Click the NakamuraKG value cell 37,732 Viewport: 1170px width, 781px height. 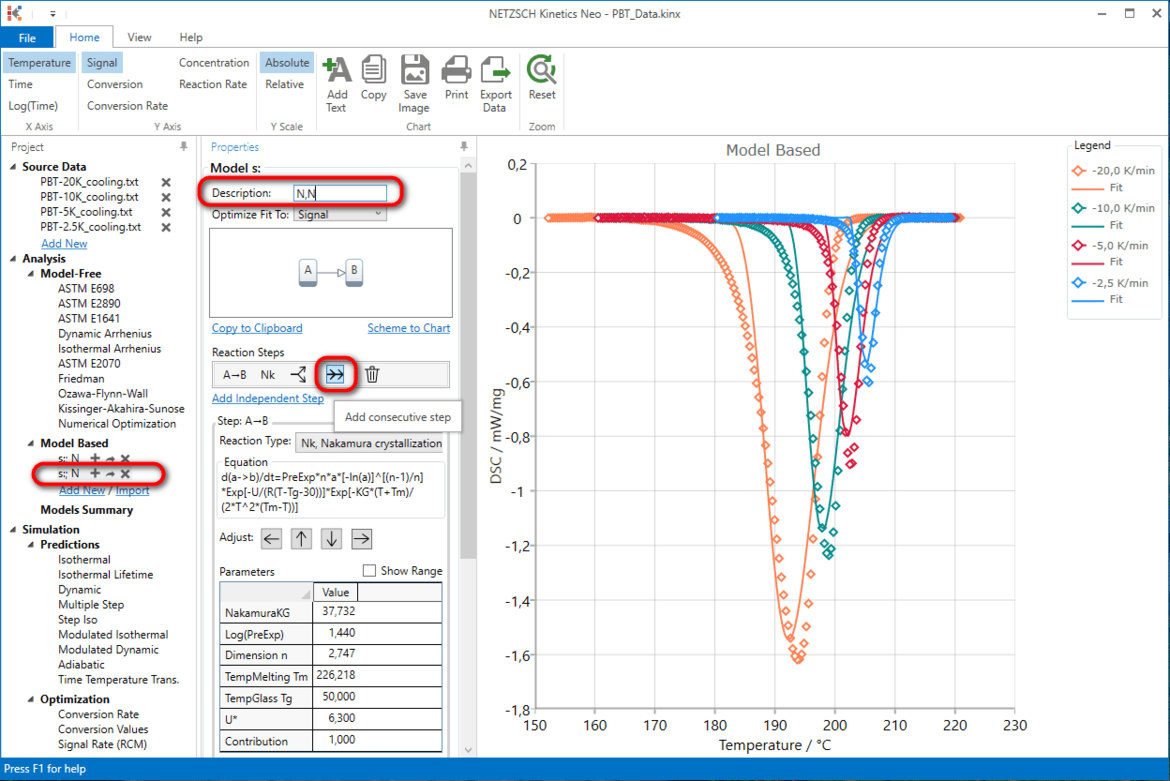click(378, 612)
